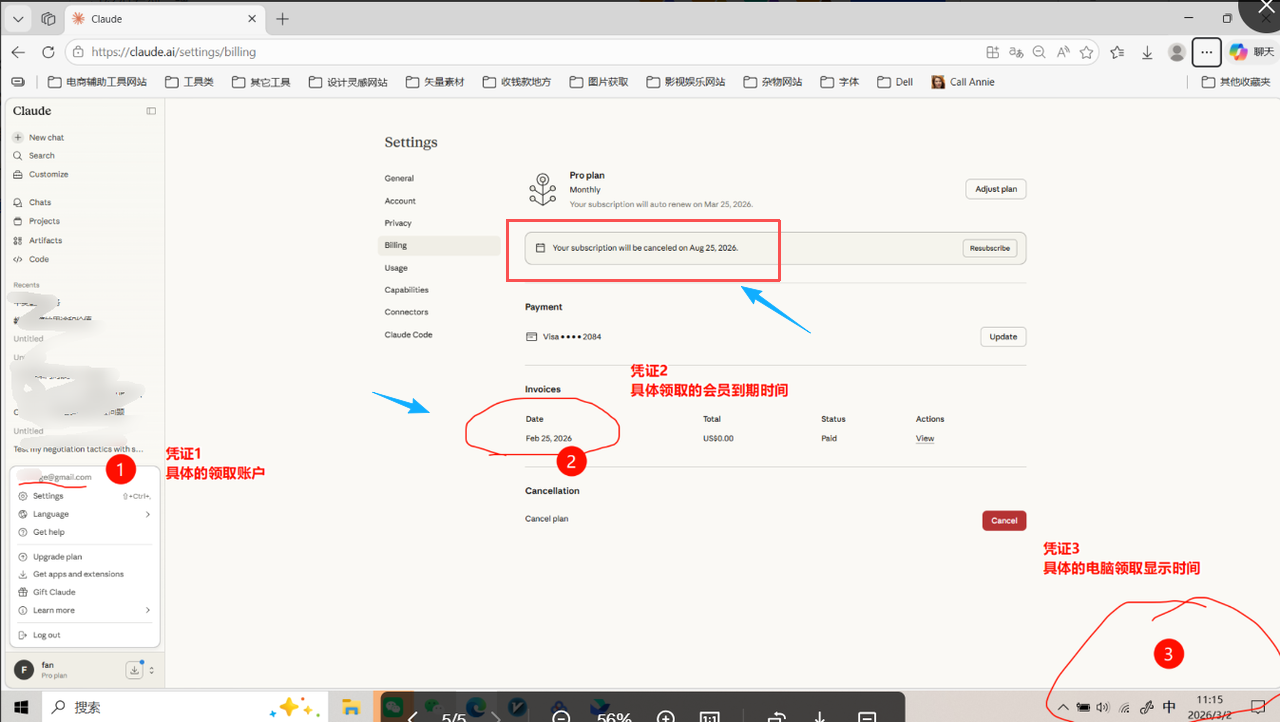The image size is (1280, 722).
Task: Open the General settings section
Action: [x=399, y=178]
